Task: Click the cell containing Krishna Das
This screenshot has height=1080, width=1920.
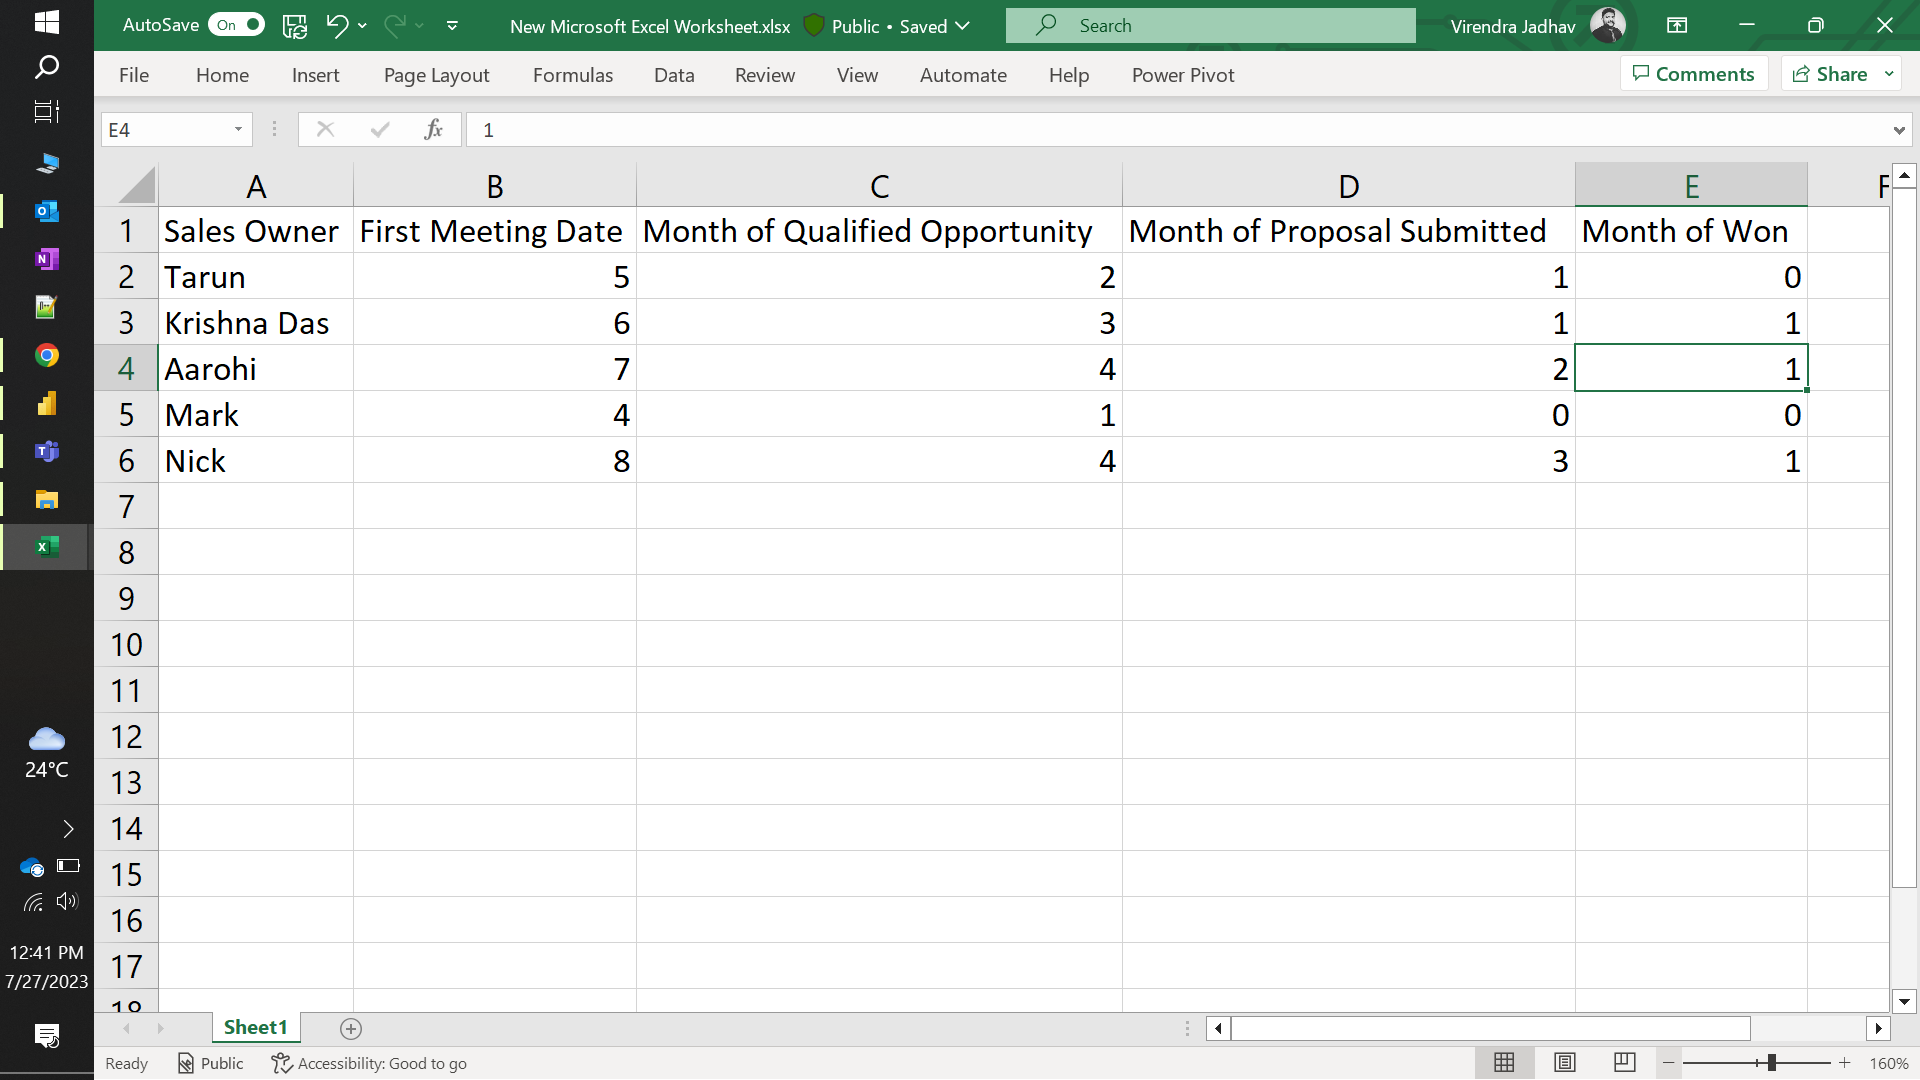Action: coord(256,322)
